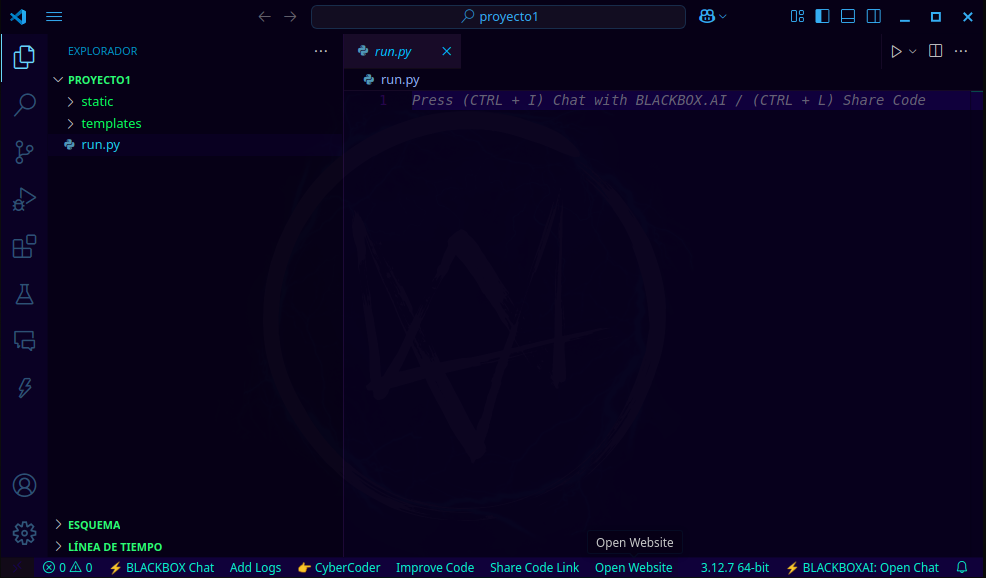Screen dimensions: 986x578
Task: Open the Run Python file dropdown arrow
Action: (913, 51)
